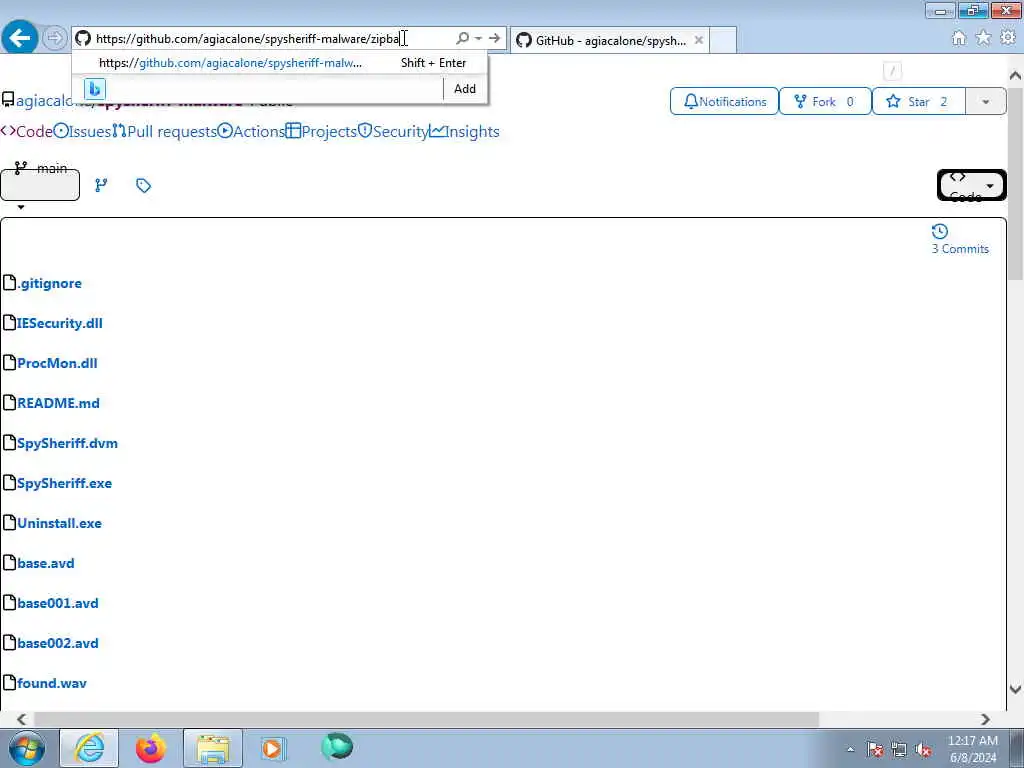Screen dimensions: 1024x768
Task: Click the address bar search magnifier icon
Action: click(x=462, y=39)
